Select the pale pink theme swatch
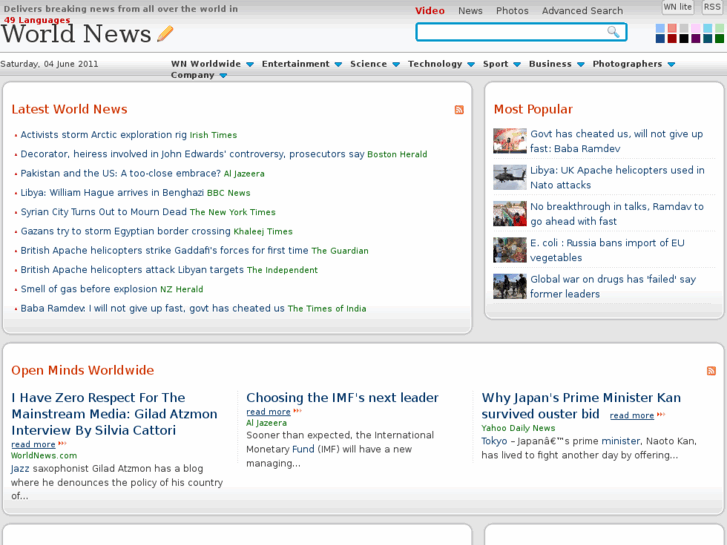This screenshot has width=727, height=545. click(x=695, y=28)
